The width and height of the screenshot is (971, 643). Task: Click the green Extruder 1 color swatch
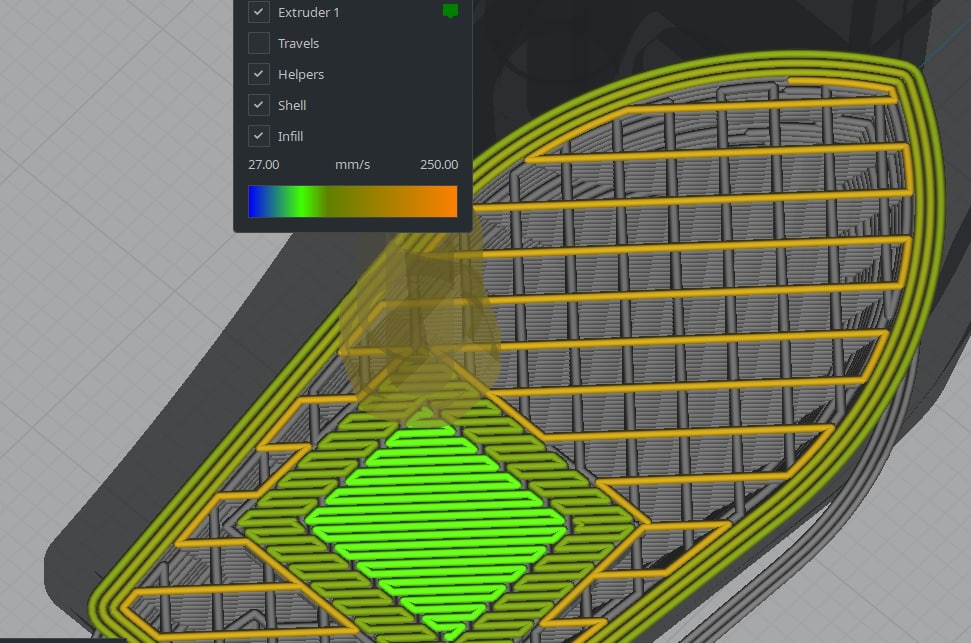click(450, 11)
